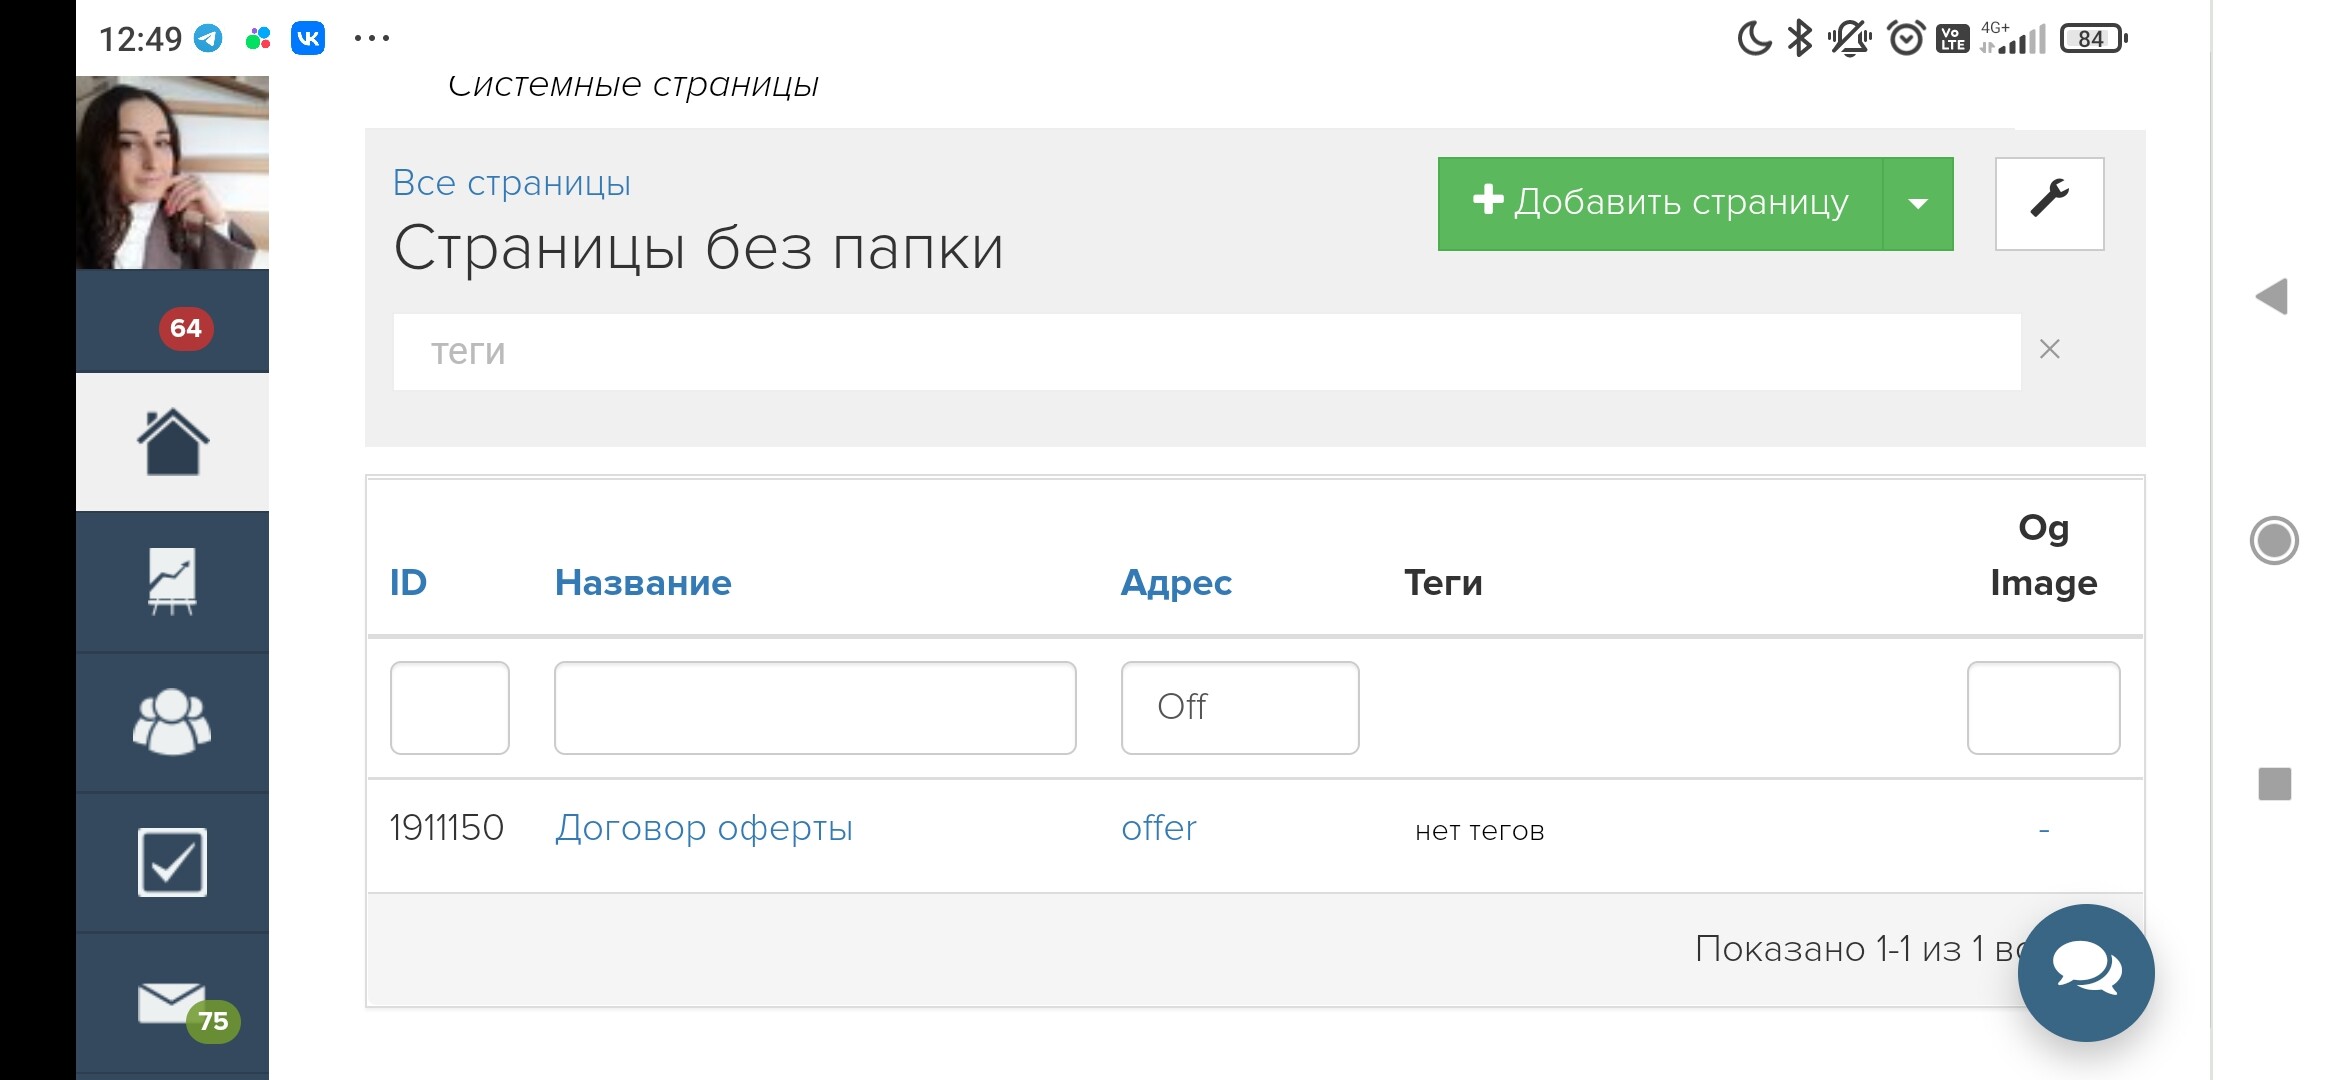Open messages envelope icon with 75 badge
The image size is (2340, 1080).
pyautogui.click(x=172, y=1004)
